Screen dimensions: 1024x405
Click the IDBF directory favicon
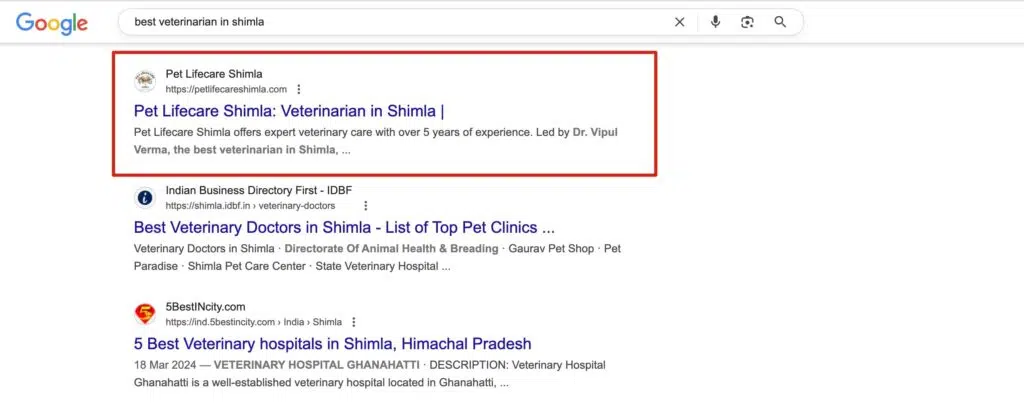tap(145, 198)
